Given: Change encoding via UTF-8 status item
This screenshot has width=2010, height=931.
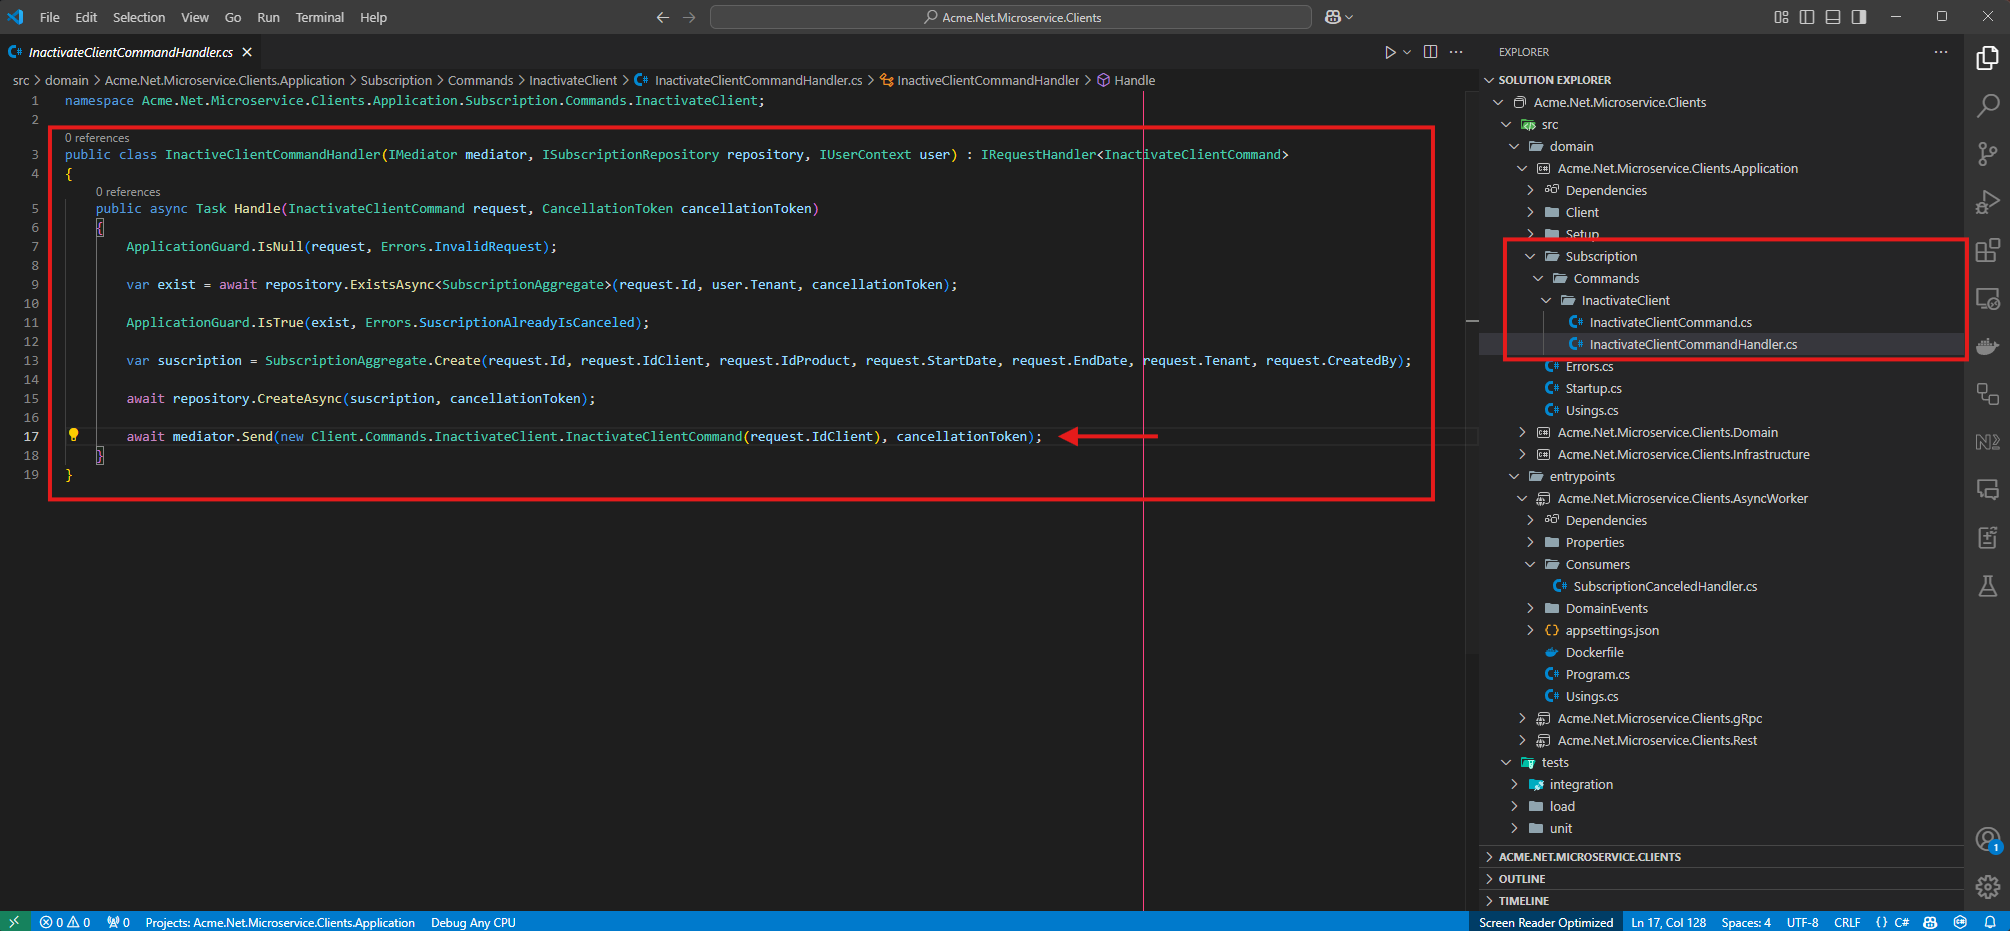Looking at the screenshot, I should (x=1802, y=922).
